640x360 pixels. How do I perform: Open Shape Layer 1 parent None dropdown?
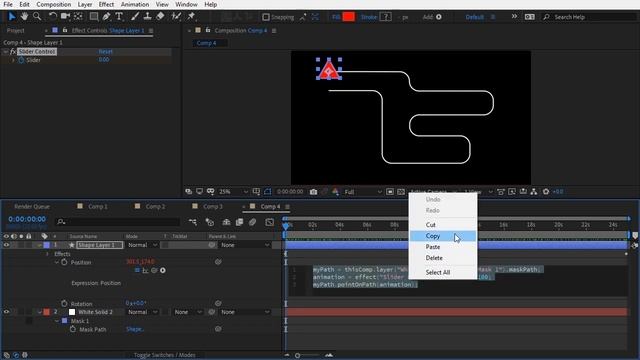245,245
